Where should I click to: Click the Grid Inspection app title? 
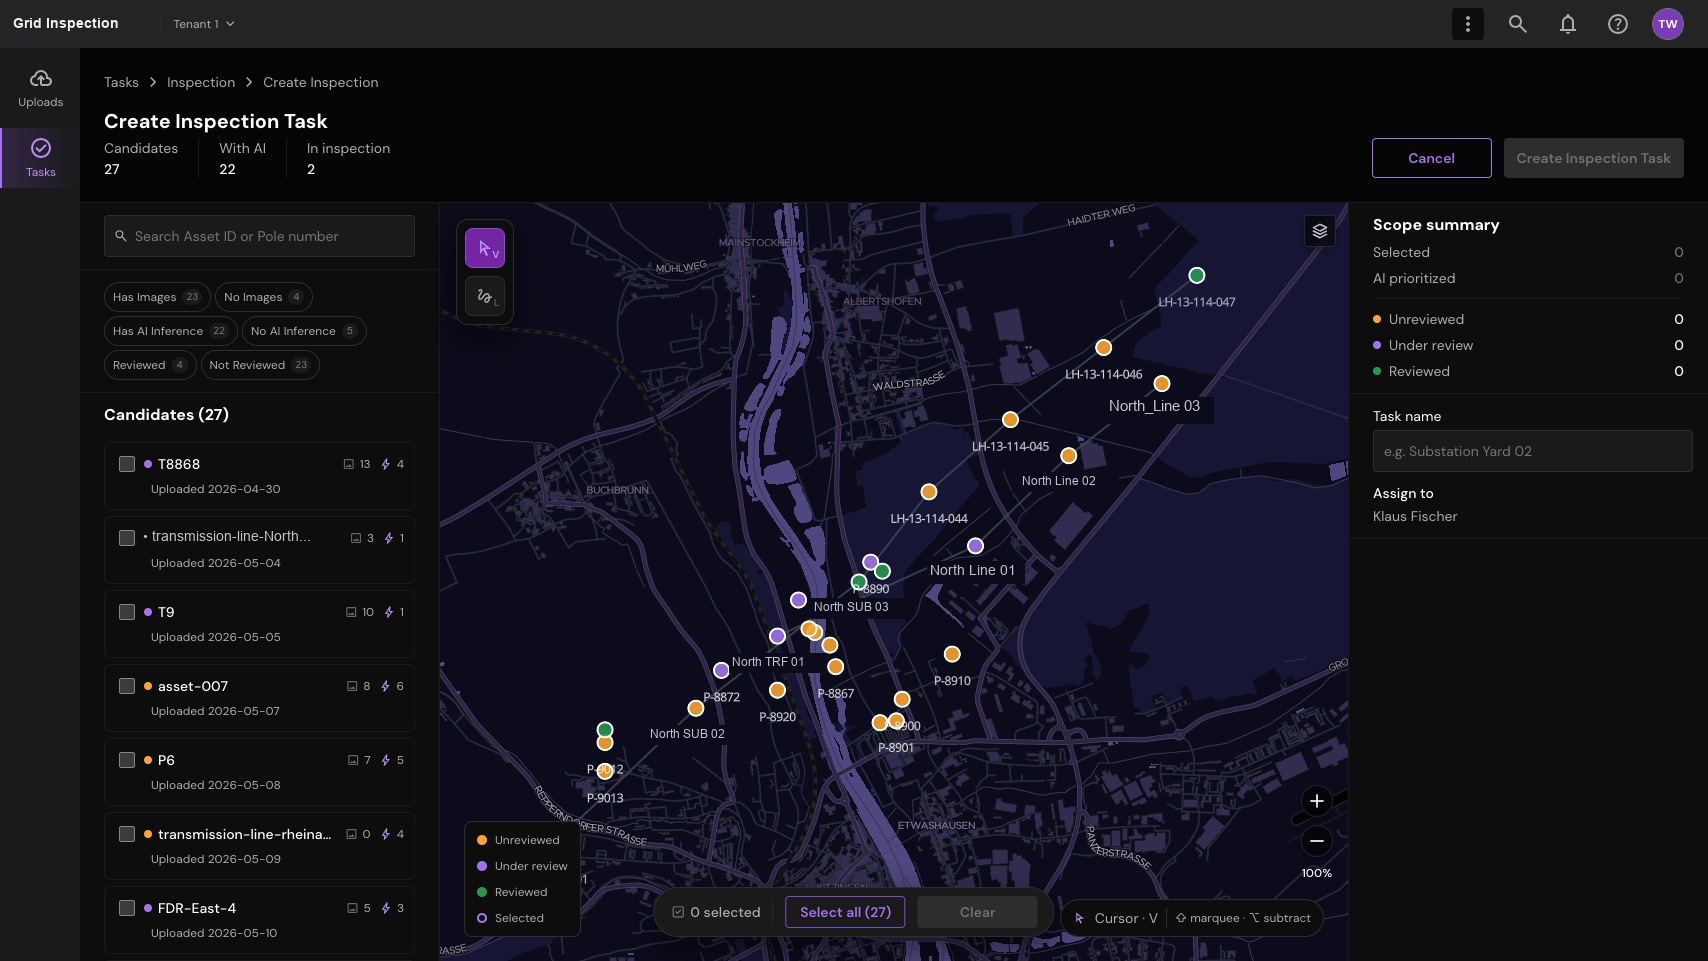tap(66, 23)
